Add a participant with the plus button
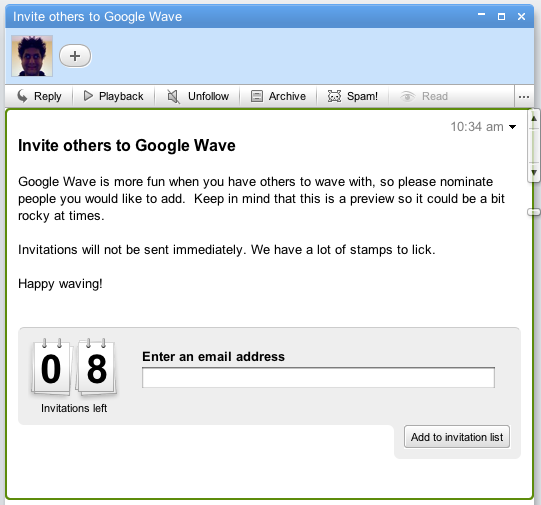 [x=75, y=56]
